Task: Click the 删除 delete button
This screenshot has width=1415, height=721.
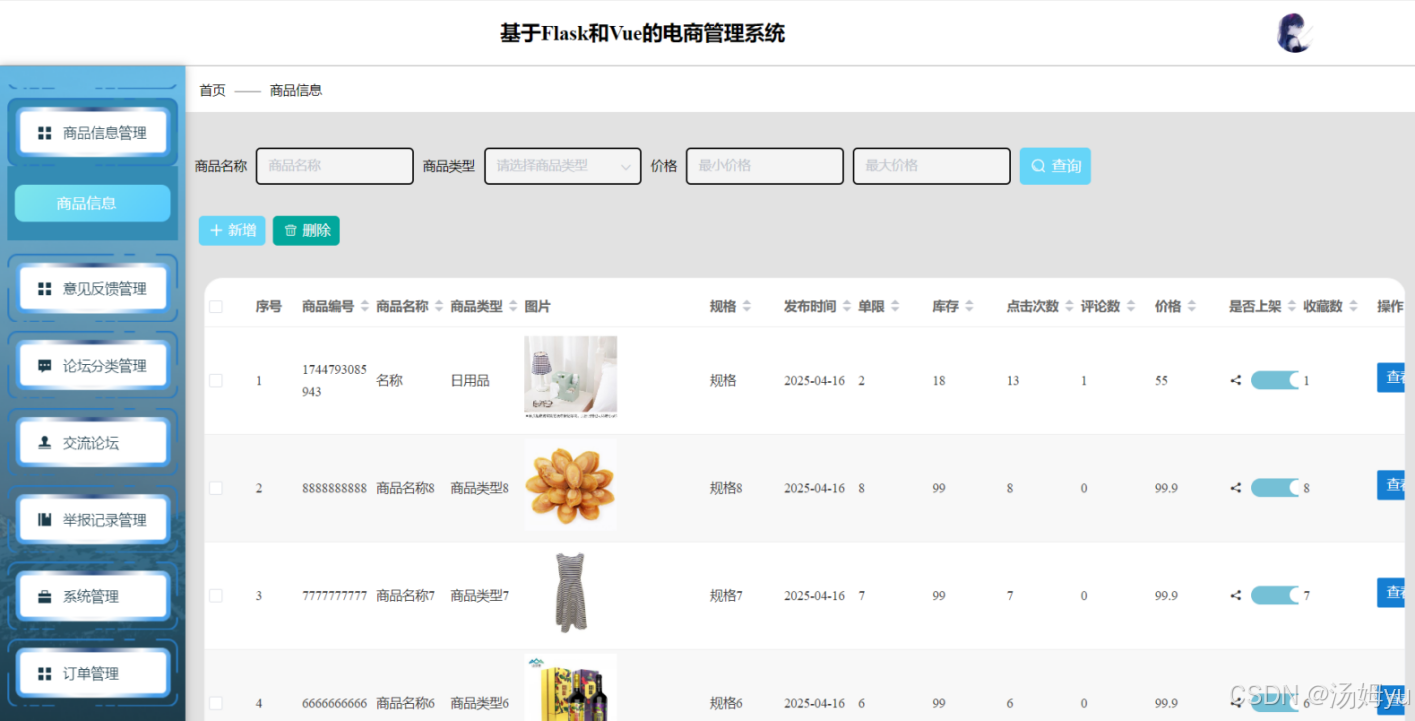Action: pos(306,231)
